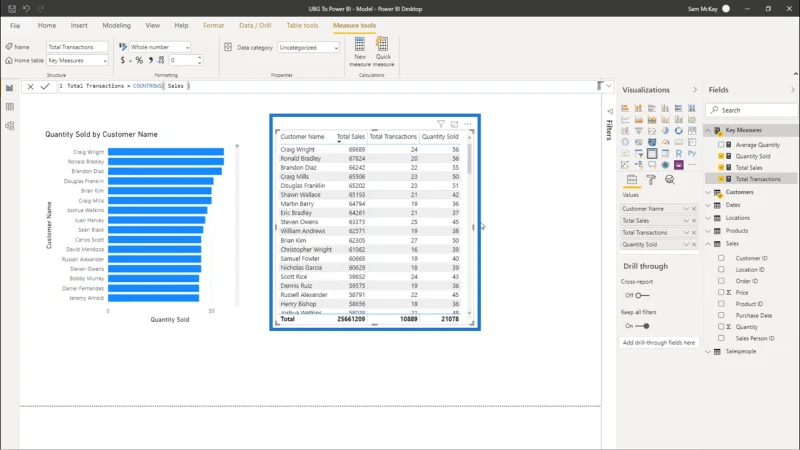Select the matrix visual icon
This screenshot has height=450, width=800.
[x=665, y=153]
